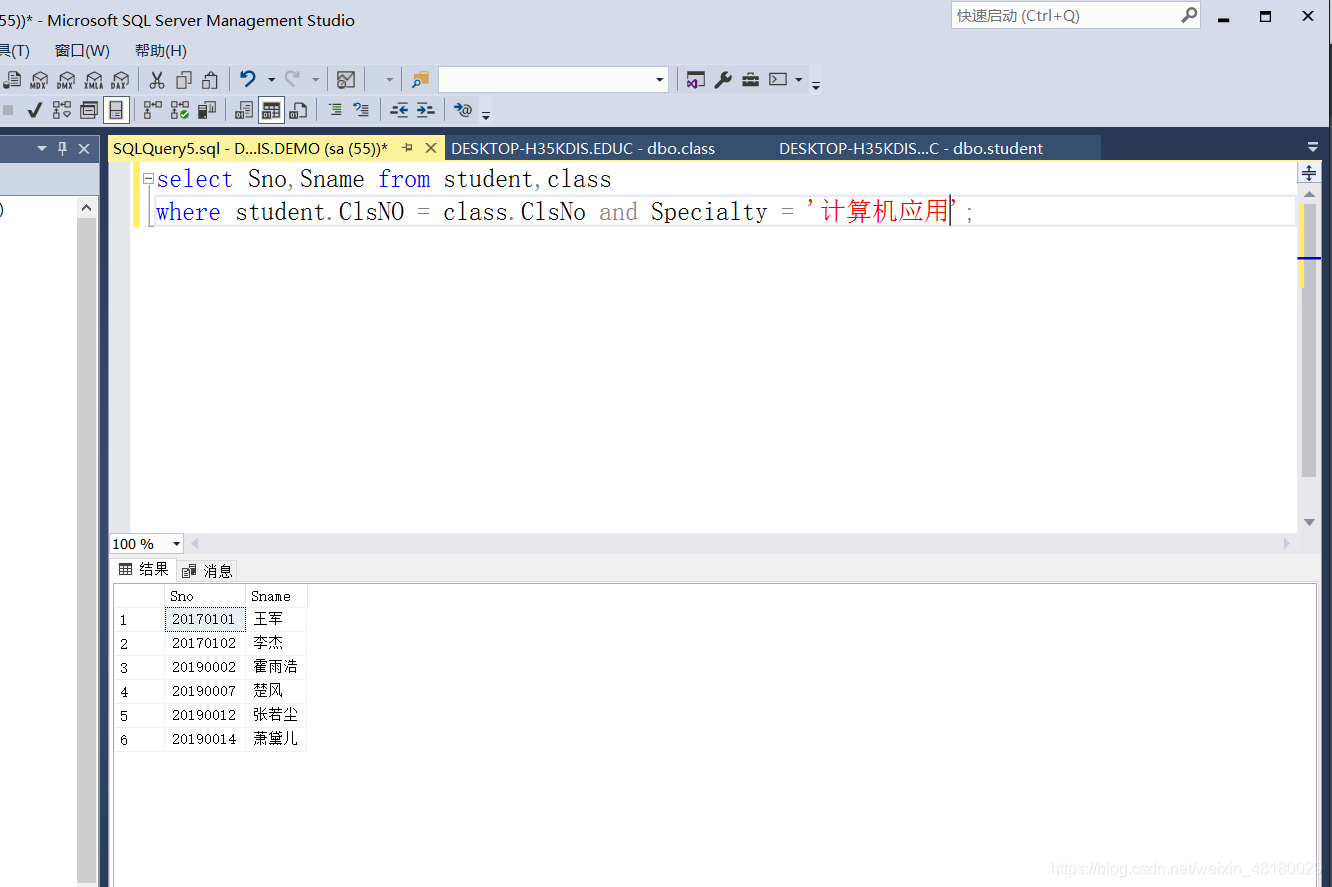The image size is (1332, 887).
Task: Click the Copy icon in toolbar
Action: tap(184, 80)
